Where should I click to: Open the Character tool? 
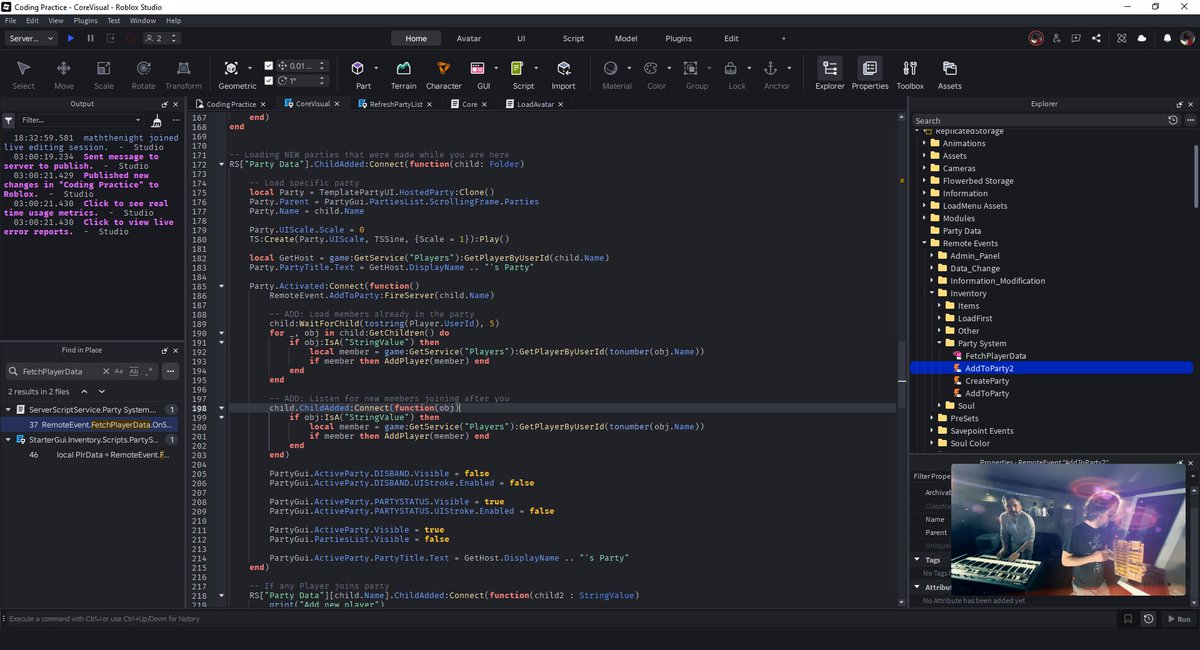pyautogui.click(x=443, y=68)
